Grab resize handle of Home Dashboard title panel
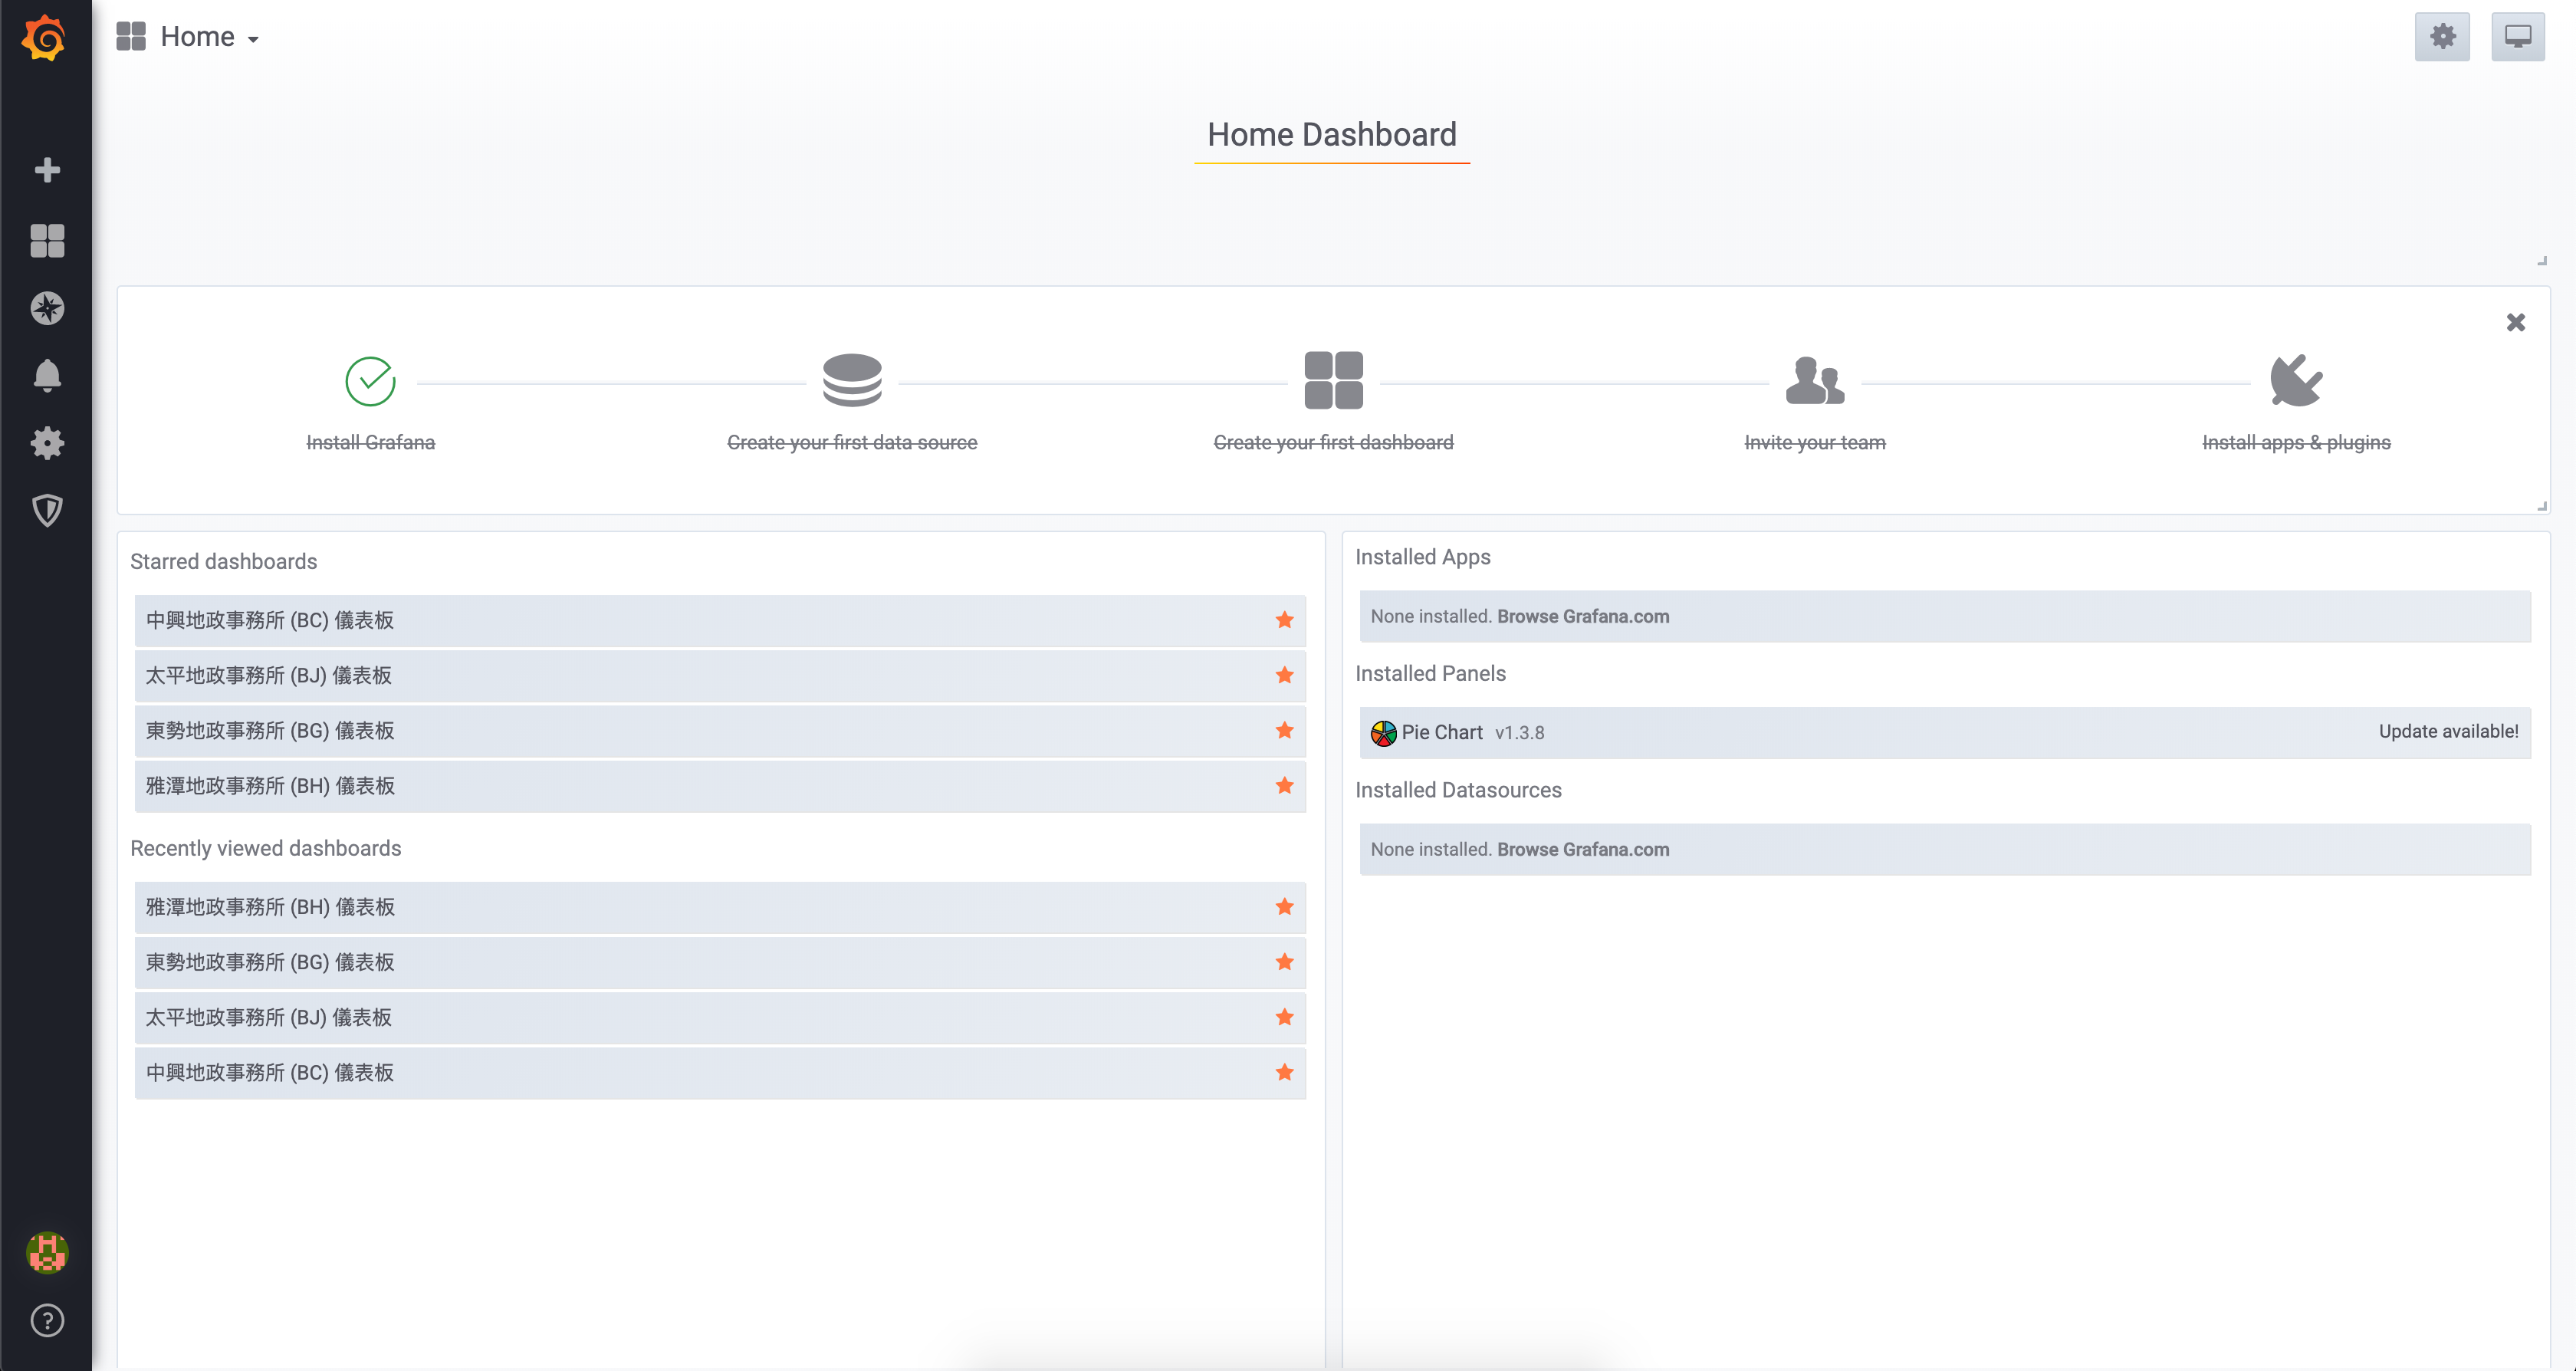 2541,260
